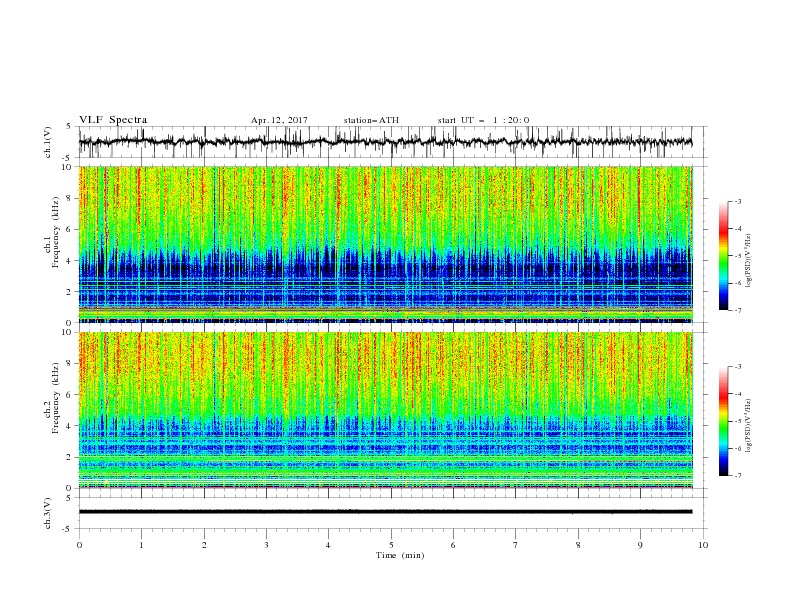Click the "0" tick on the time axis
The image size is (792, 612).
(x=79, y=545)
